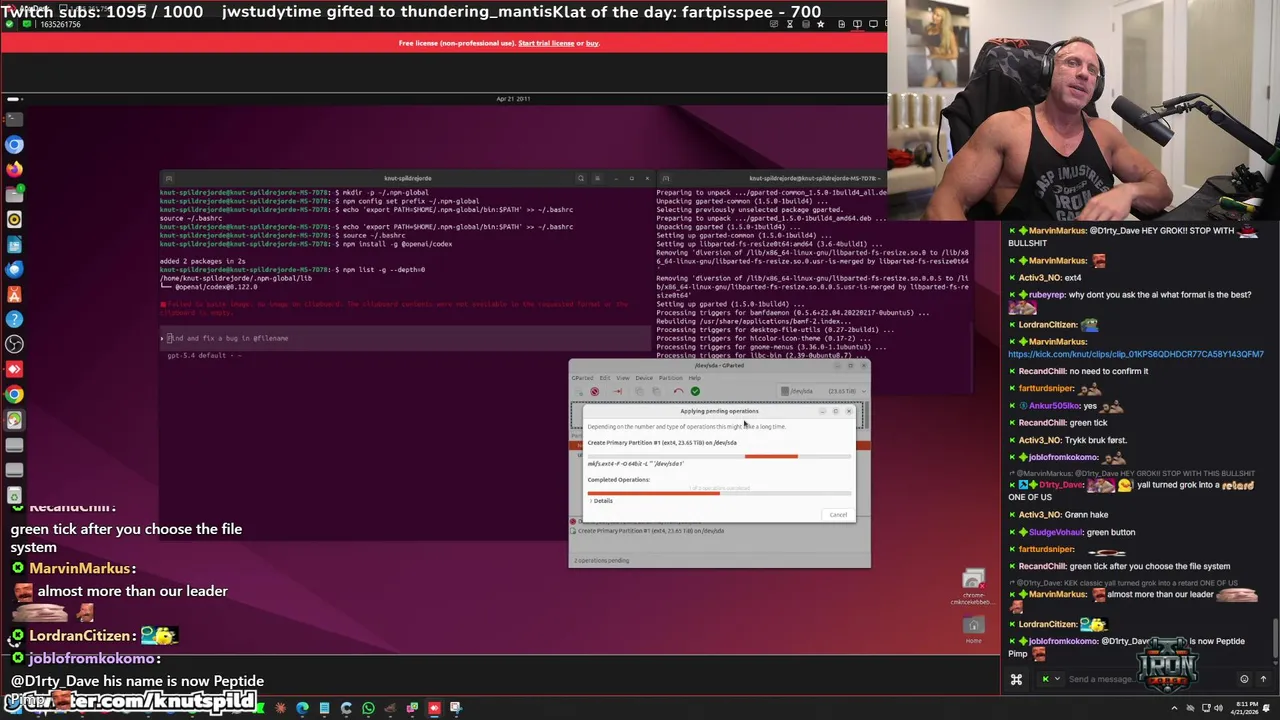Click the mkfs.ext4 operation progress bar
1280x720 pixels.
(719, 456)
